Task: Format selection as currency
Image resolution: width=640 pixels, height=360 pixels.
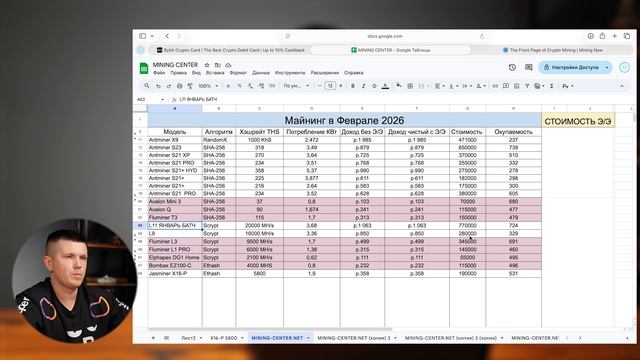Action: [x=229, y=86]
